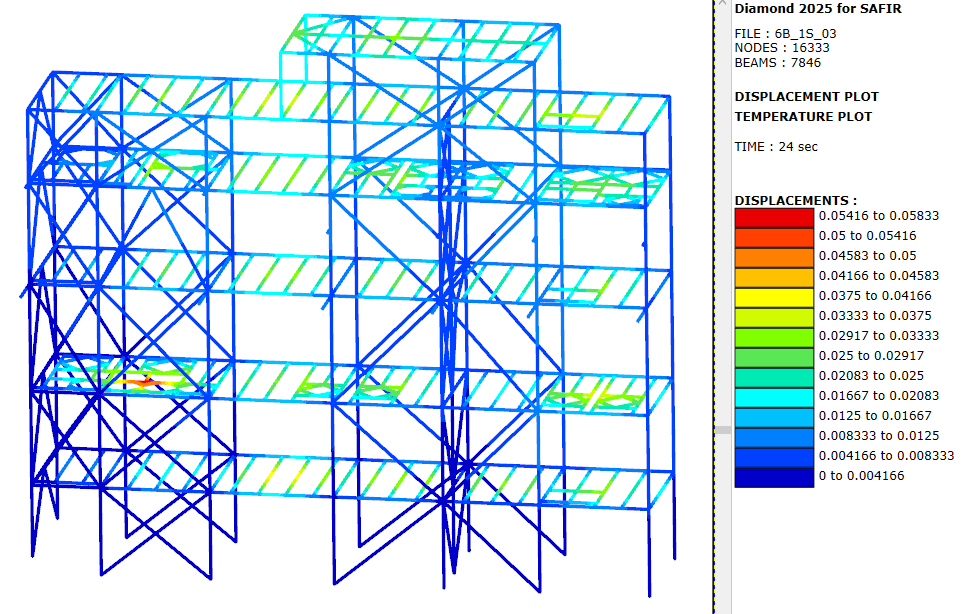Select the orange-red 0.05 to 0.05416 swatch
The image size is (966, 614).
pyautogui.click(x=774, y=237)
